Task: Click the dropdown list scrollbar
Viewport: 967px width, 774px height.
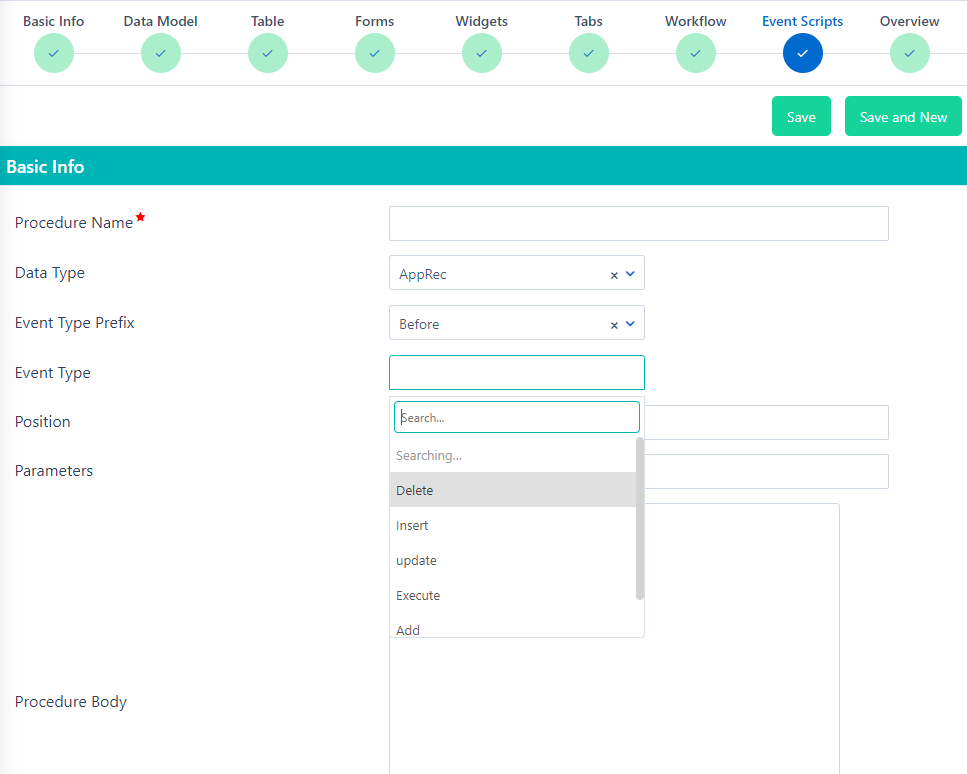Action: [640, 518]
